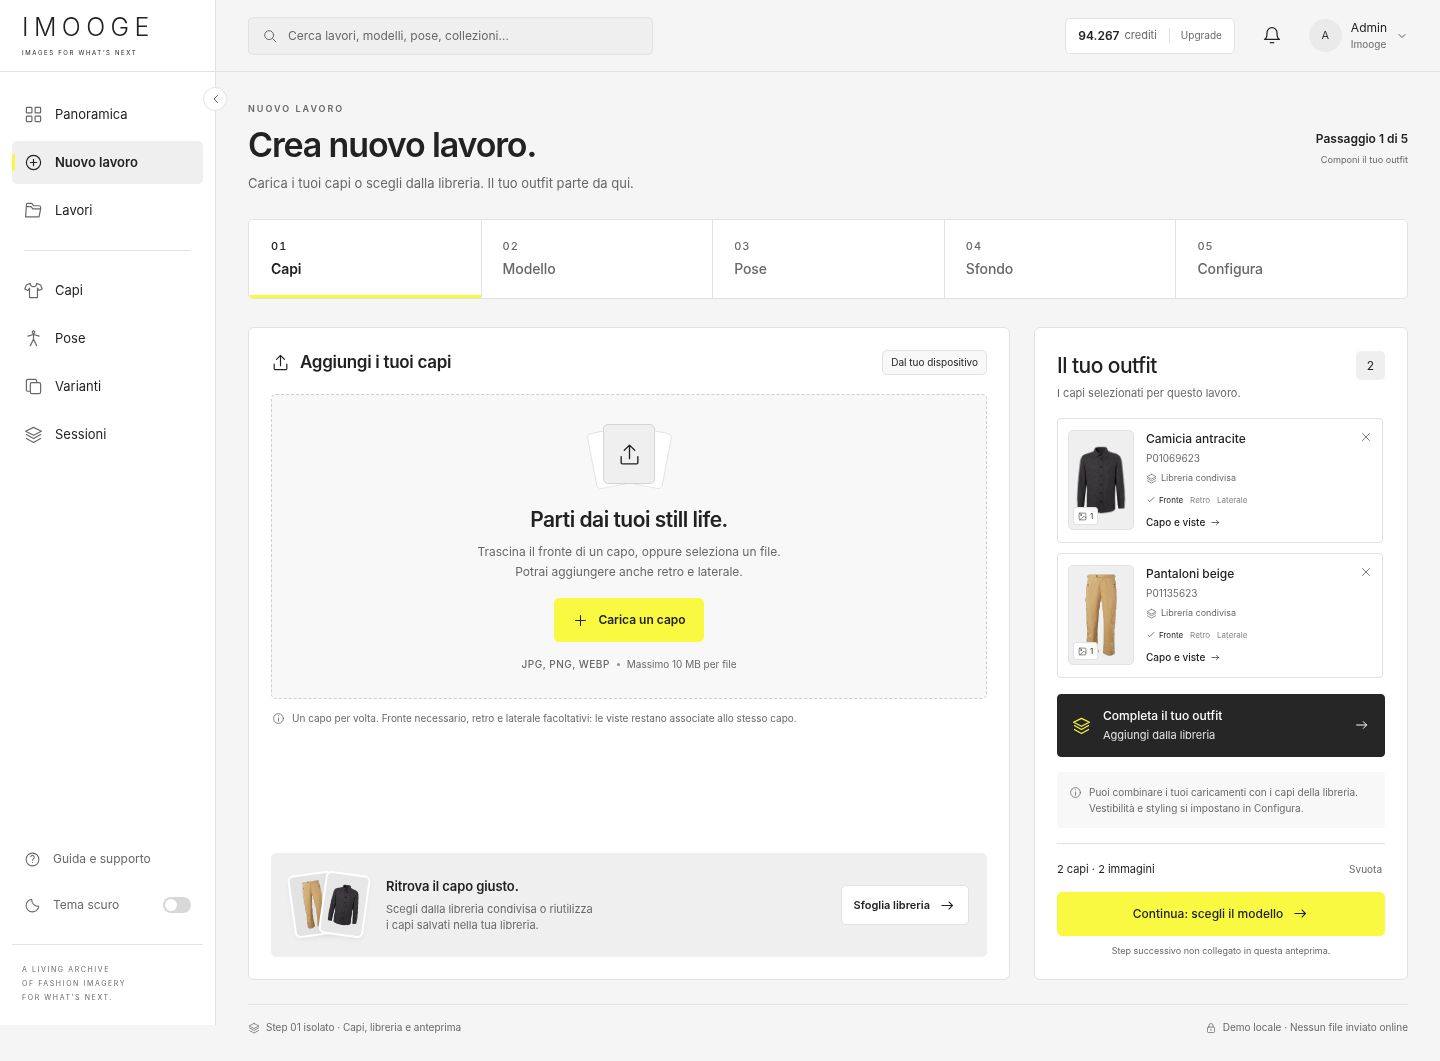Collapse the sidebar with the chevron button
This screenshot has width=1440, height=1061.
point(215,99)
